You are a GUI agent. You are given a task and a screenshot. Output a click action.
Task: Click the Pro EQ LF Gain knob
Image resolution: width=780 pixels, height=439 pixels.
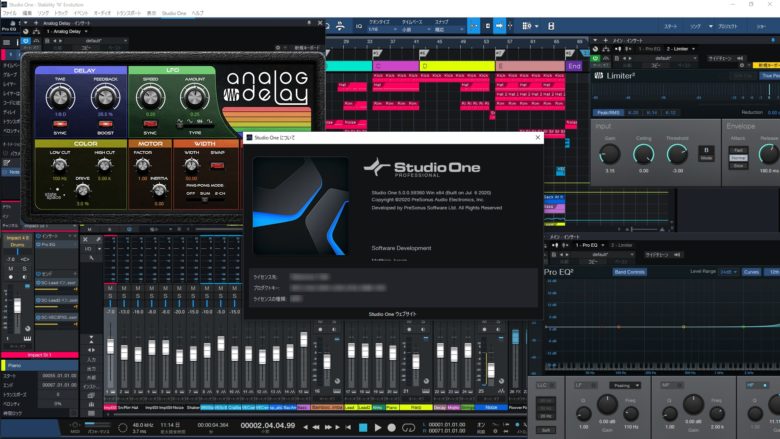pyautogui.click(x=607, y=406)
